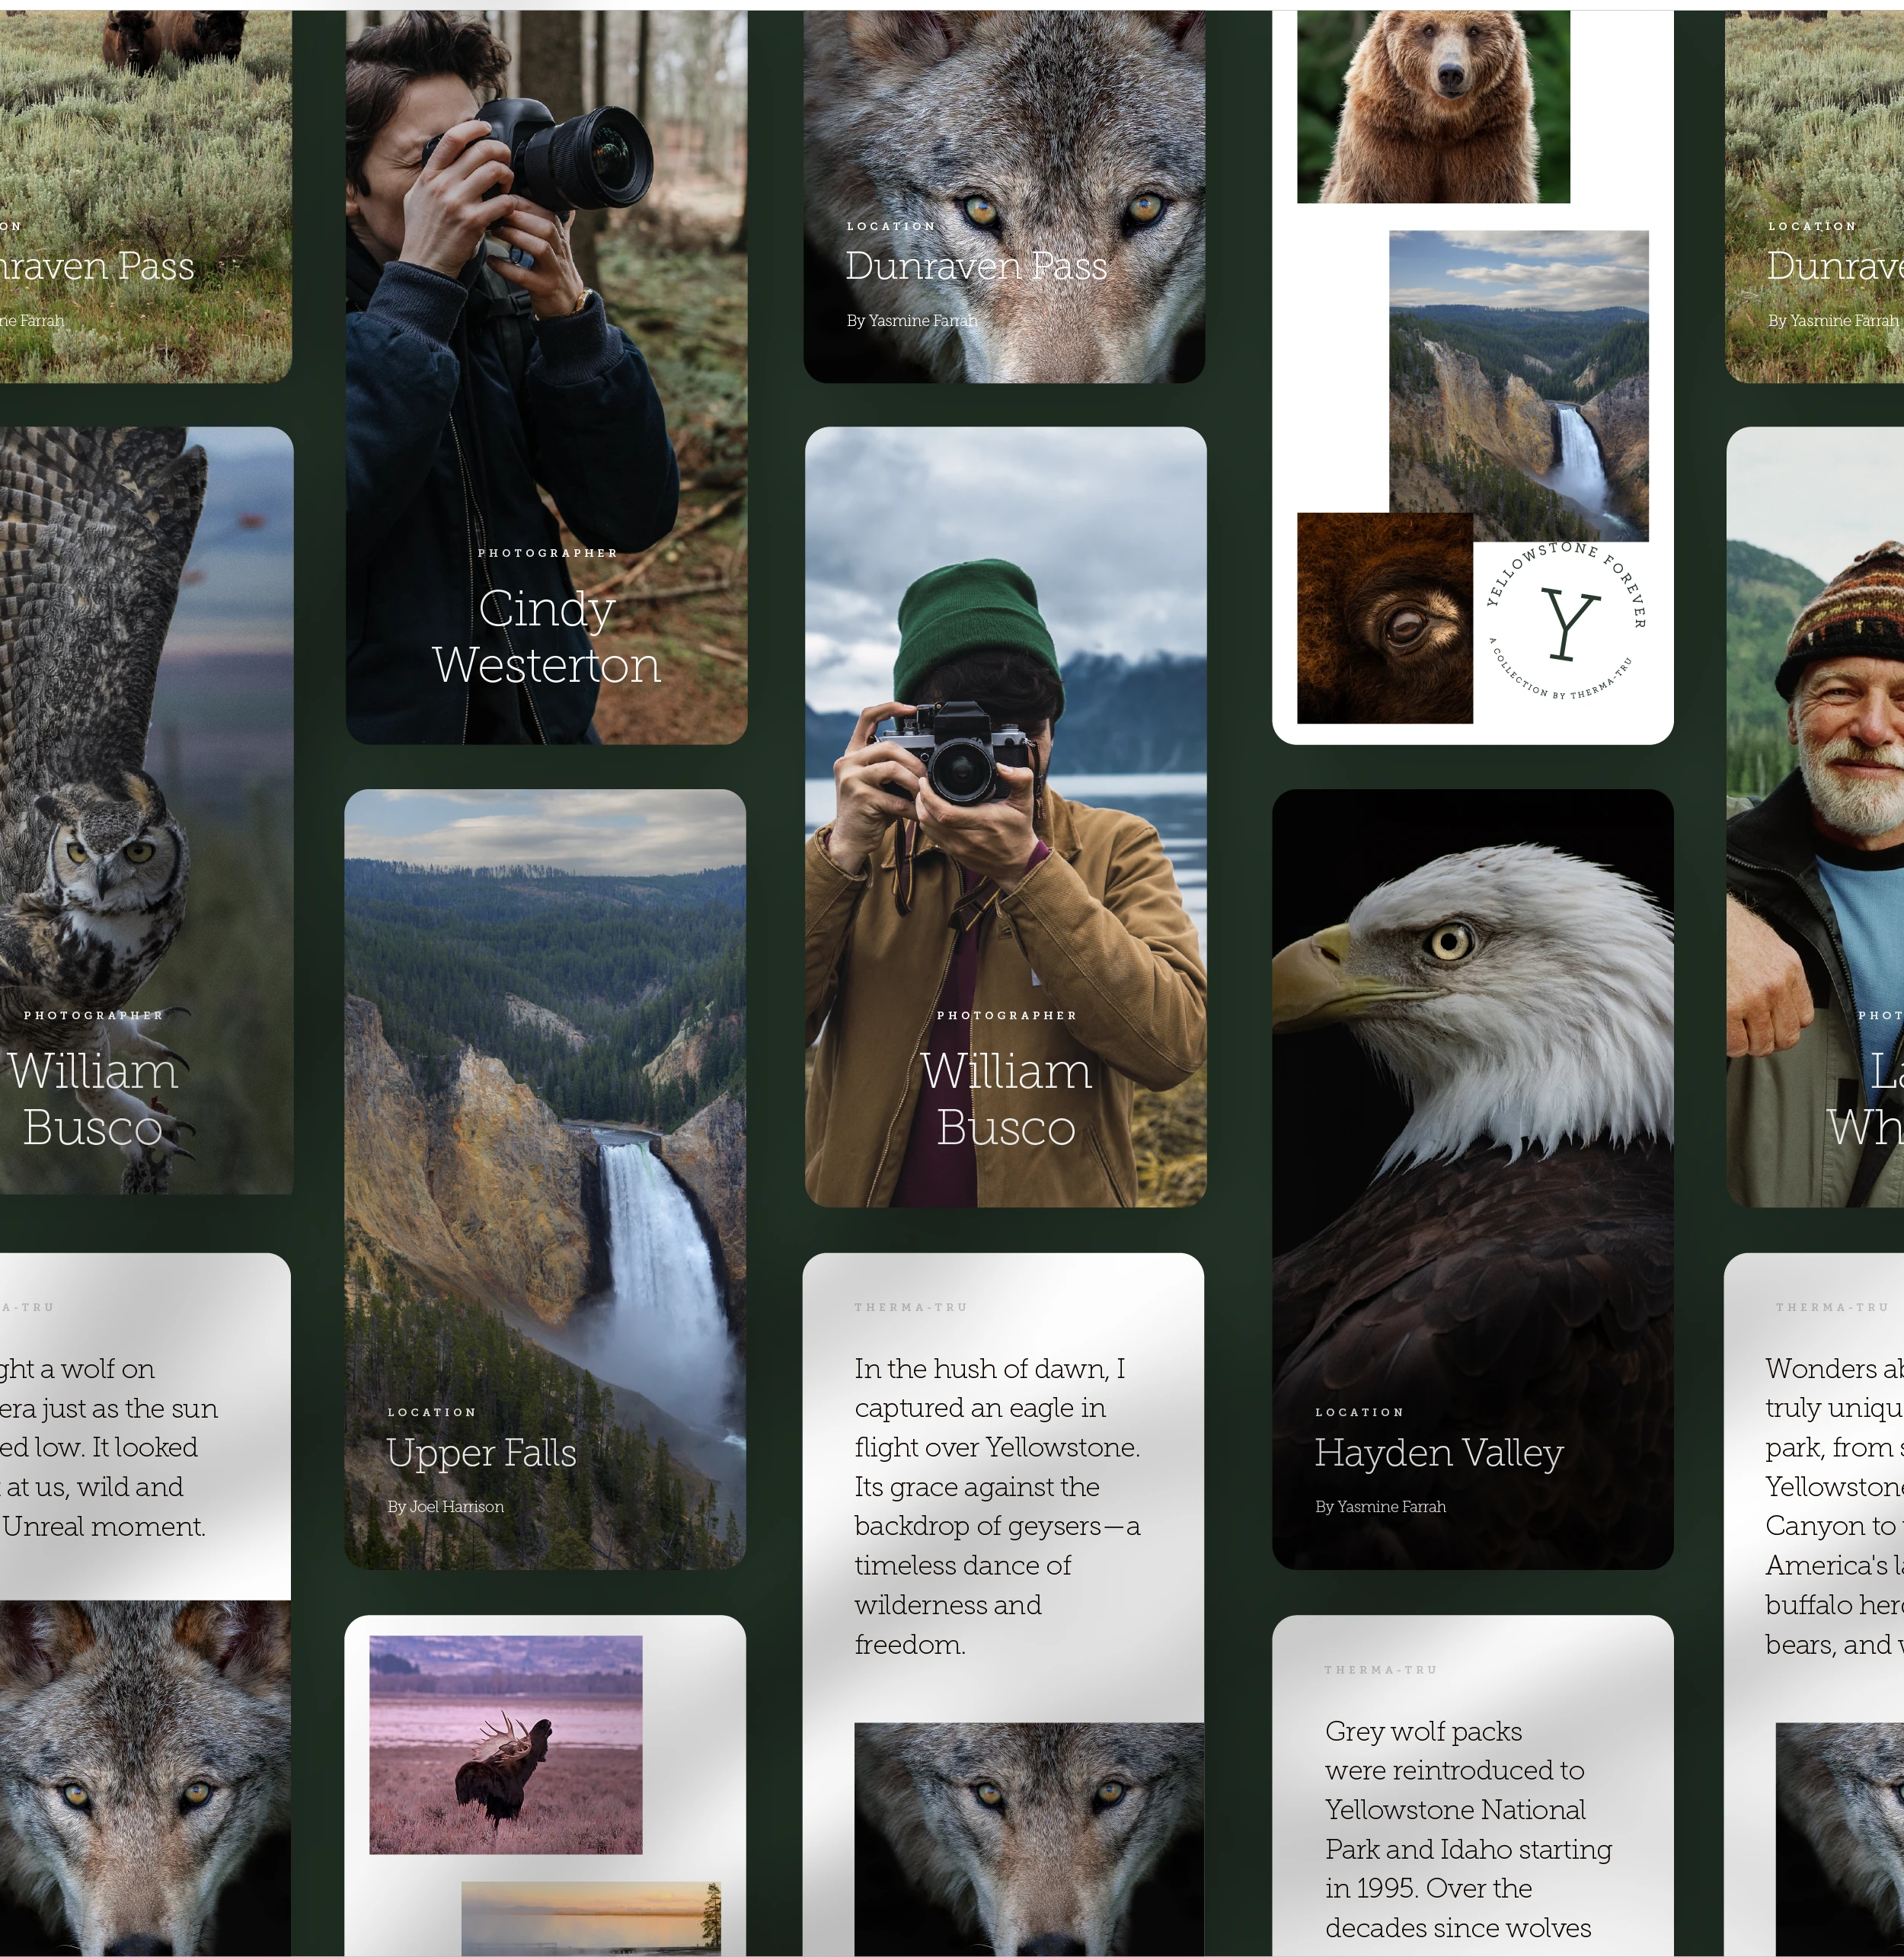Viewport: 1904px width, 1957px height.
Task: Click the bear photo in the white card
Action: (x=1433, y=107)
